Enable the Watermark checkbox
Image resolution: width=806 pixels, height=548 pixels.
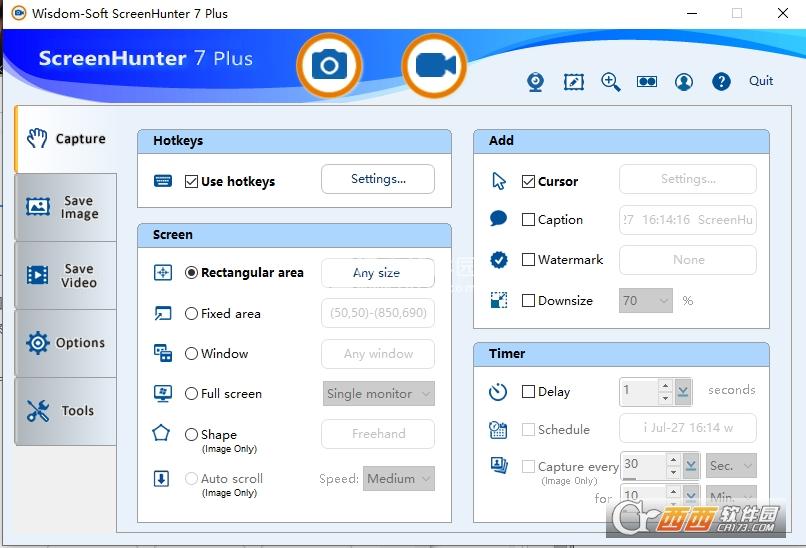click(x=528, y=260)
